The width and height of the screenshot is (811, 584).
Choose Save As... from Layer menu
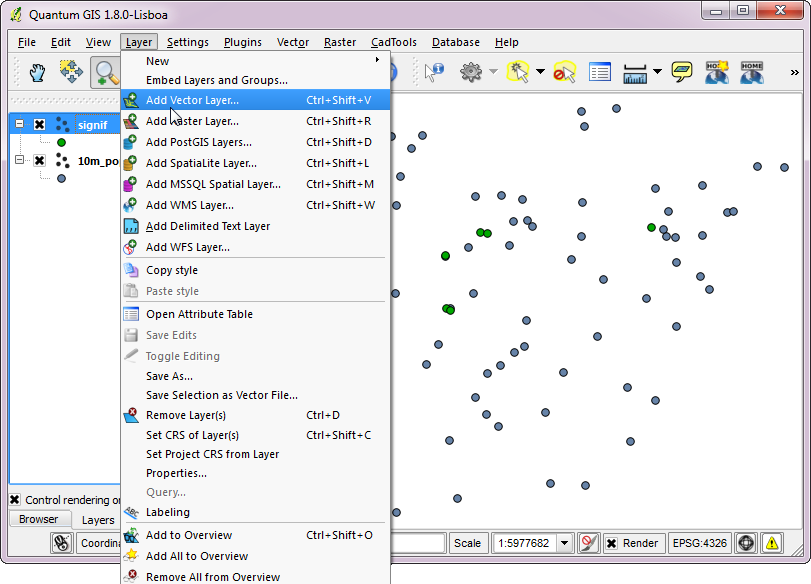256,376
